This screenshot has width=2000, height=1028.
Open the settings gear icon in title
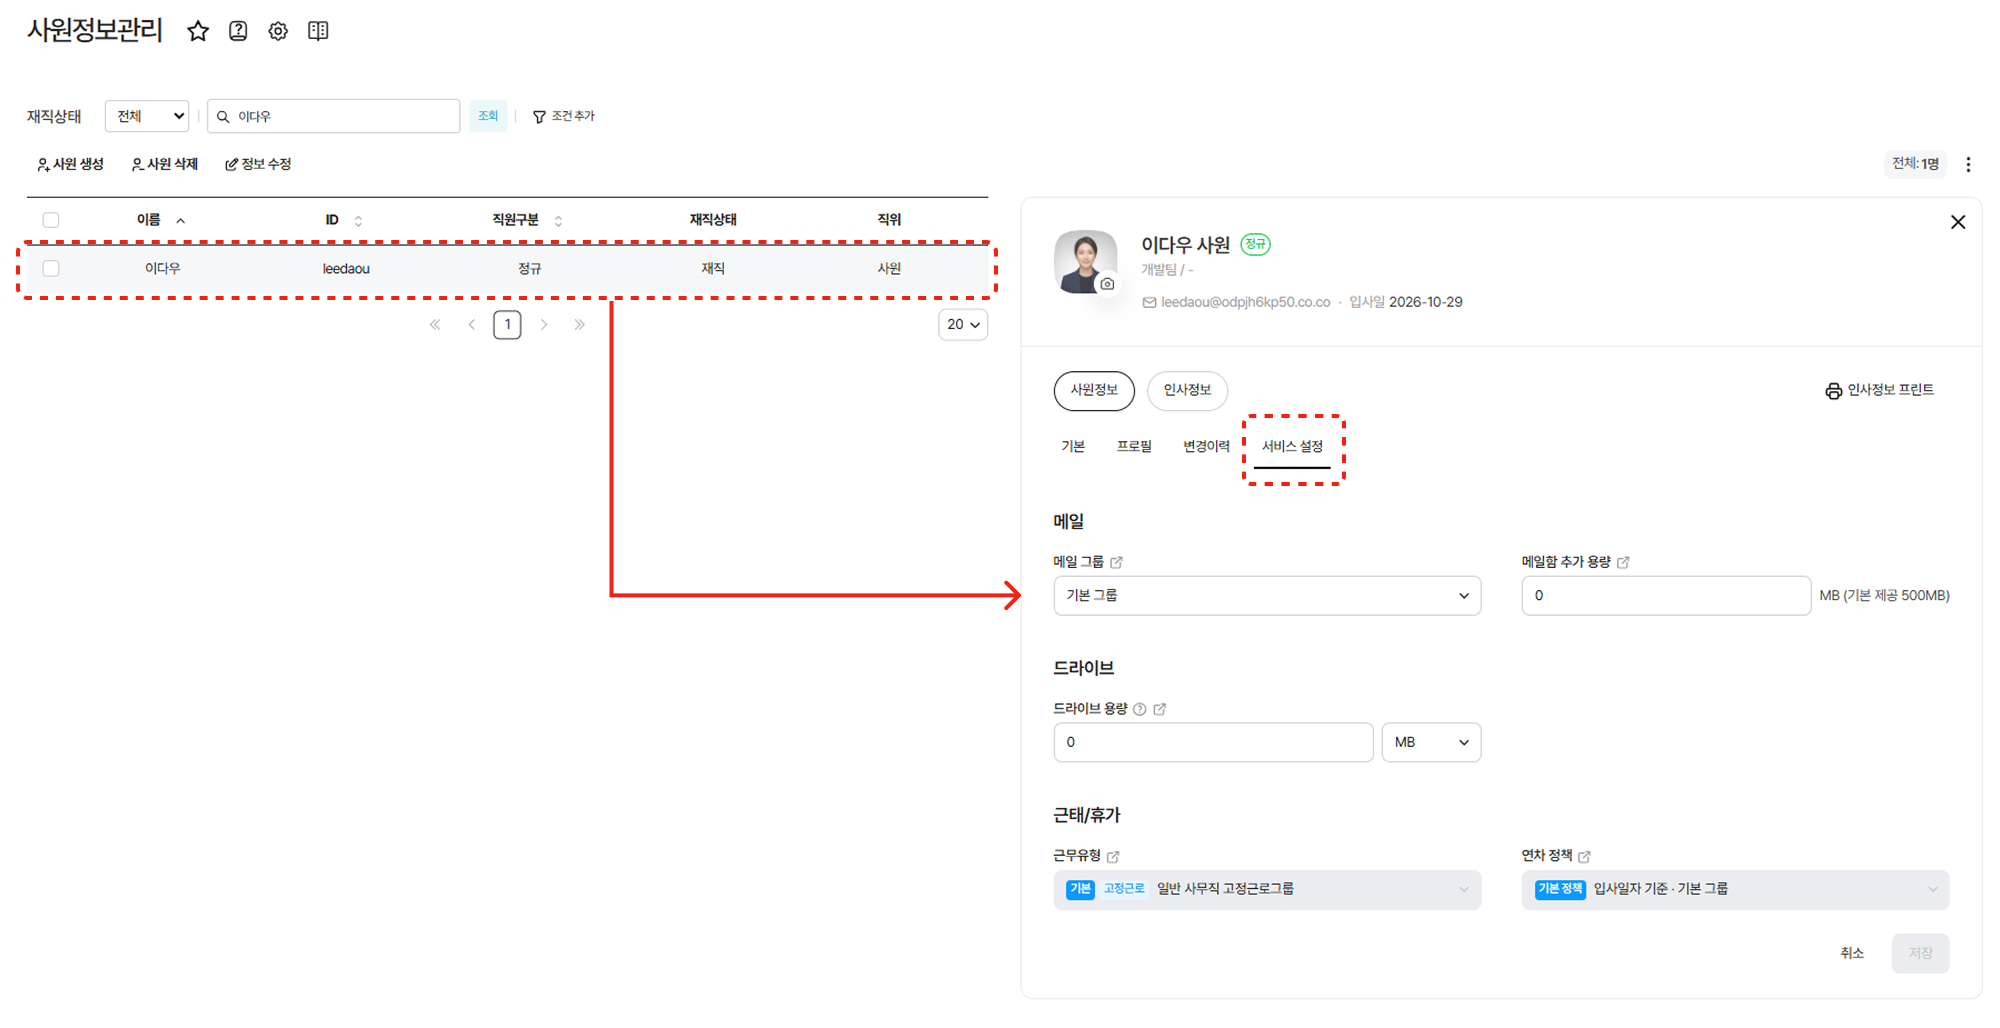tap(278, 31)
